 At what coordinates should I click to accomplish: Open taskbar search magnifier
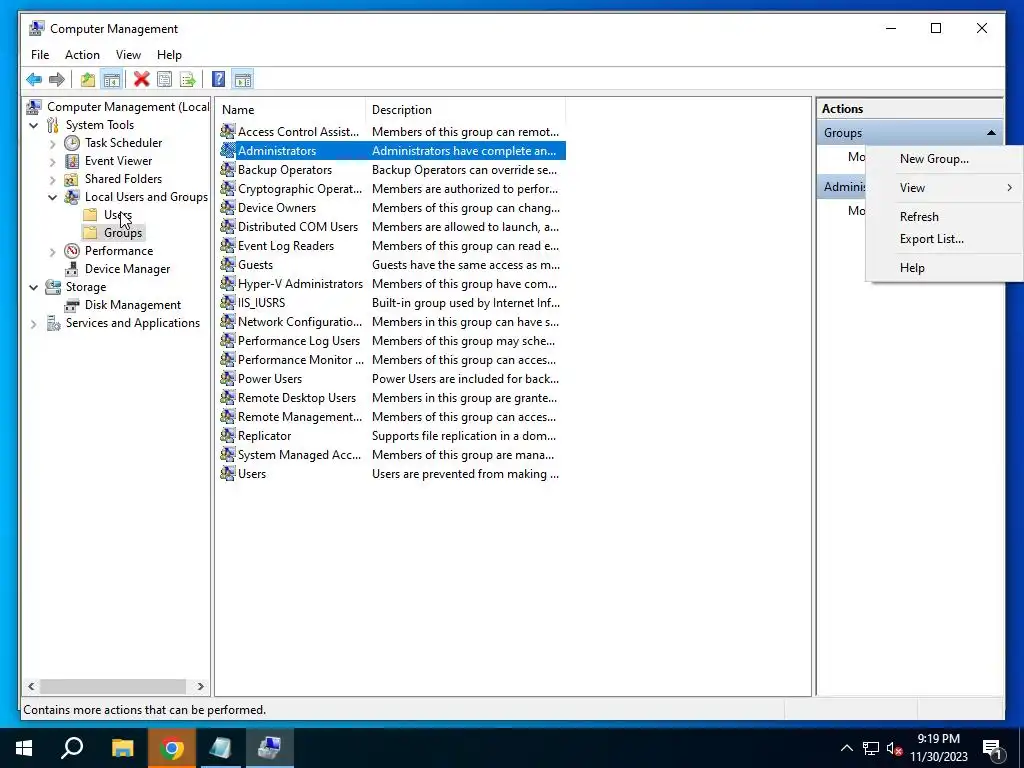pyautogui.click(x=72, y=748)
